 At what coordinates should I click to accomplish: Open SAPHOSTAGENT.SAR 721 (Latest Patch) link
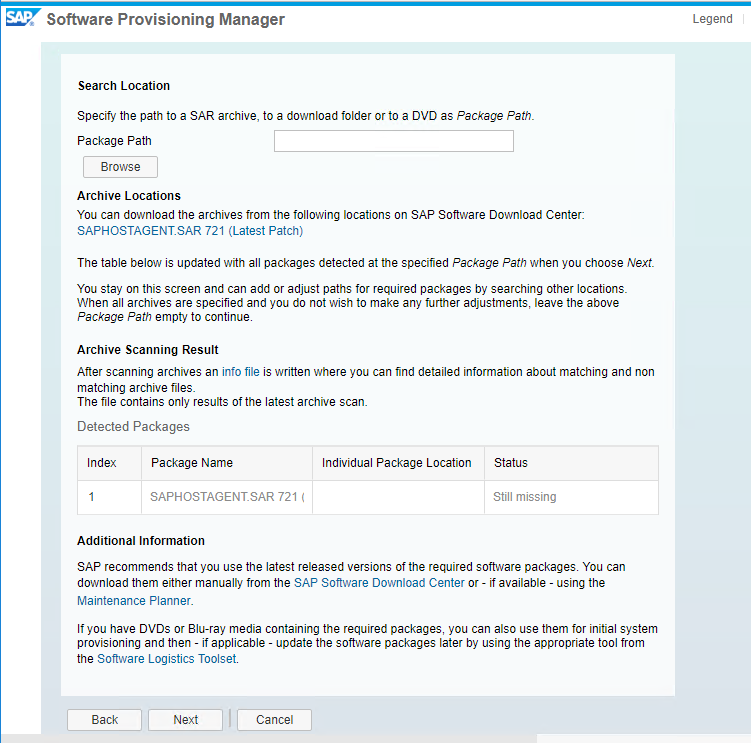[x=190, y=231]
